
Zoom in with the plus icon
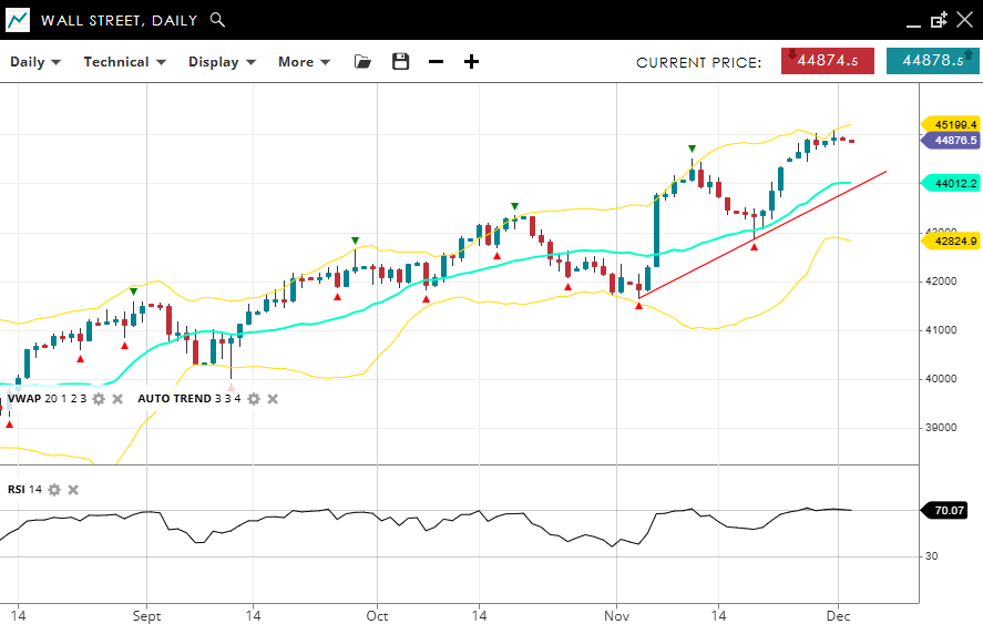tap(471, 62)
